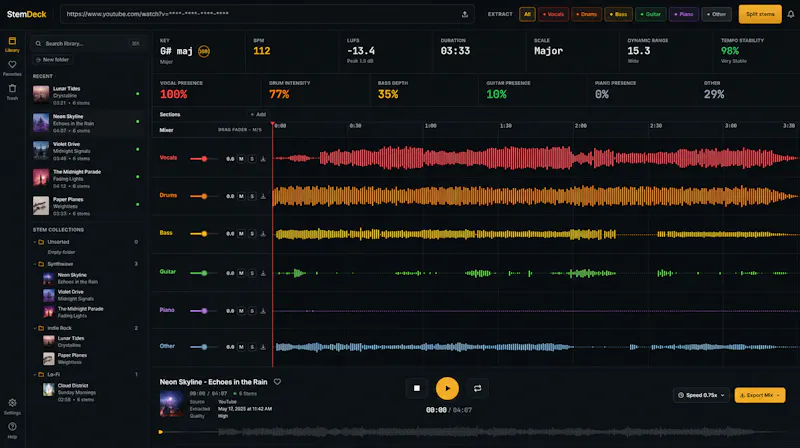
Task: Download the Other stem
Action: click(263, 347)
